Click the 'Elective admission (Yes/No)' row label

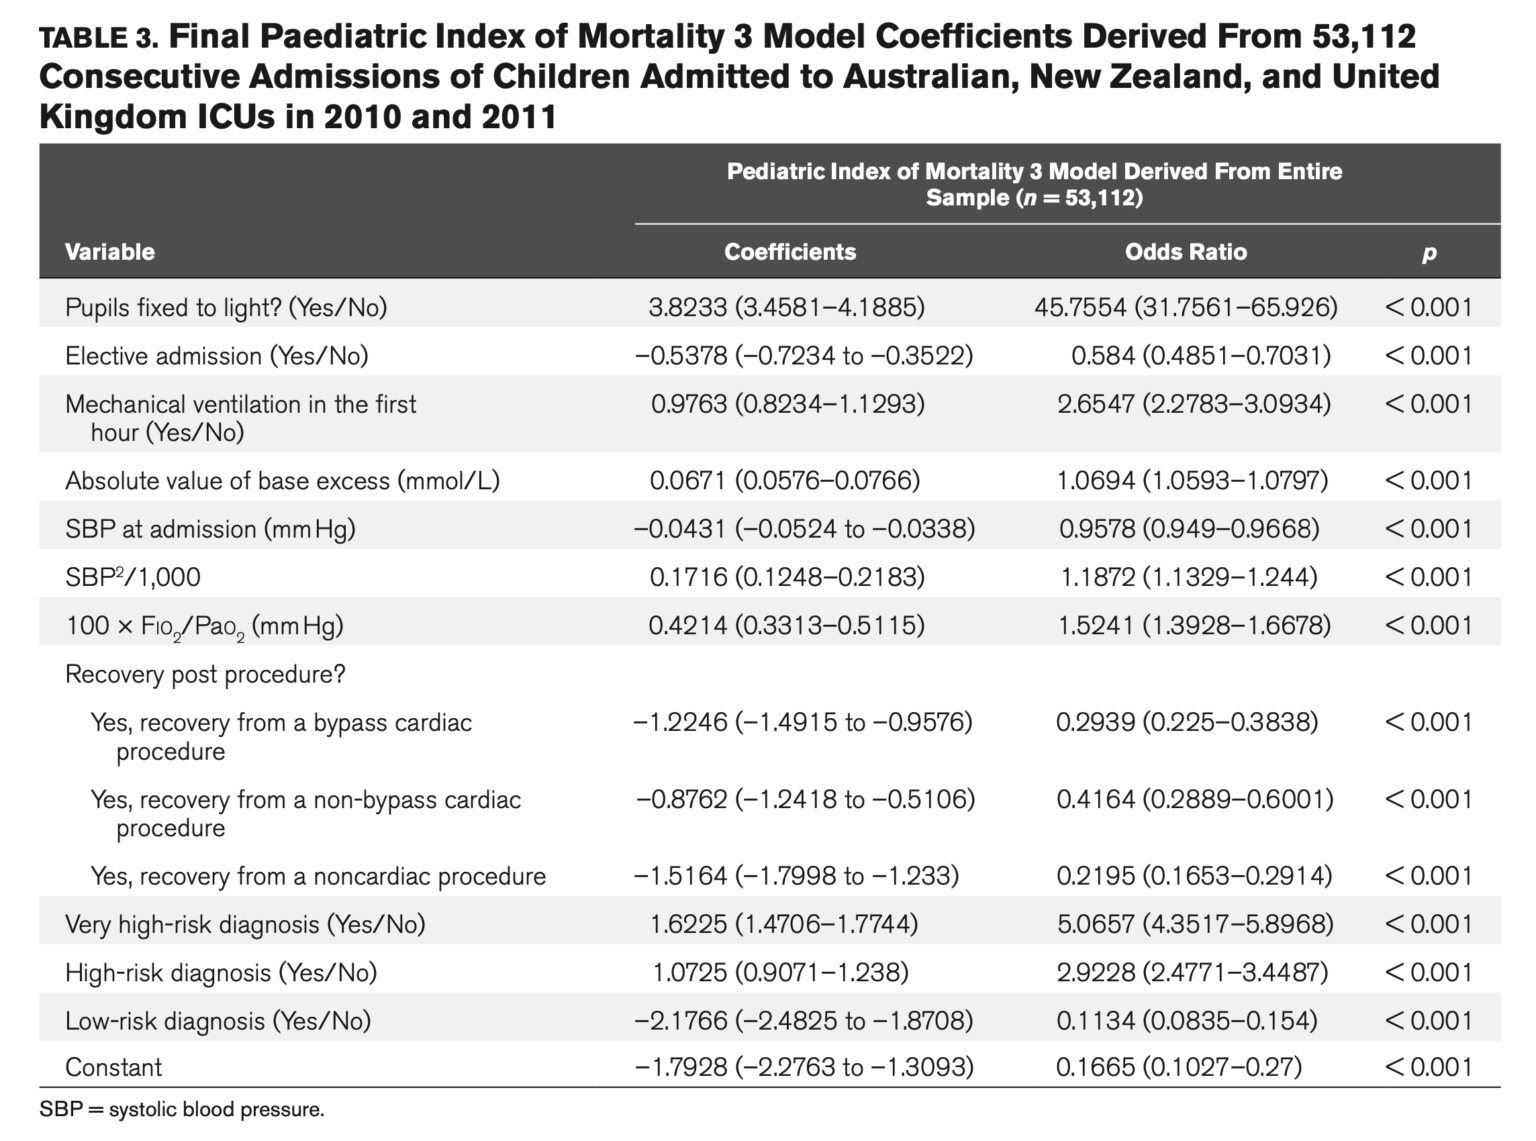point(216,355)
